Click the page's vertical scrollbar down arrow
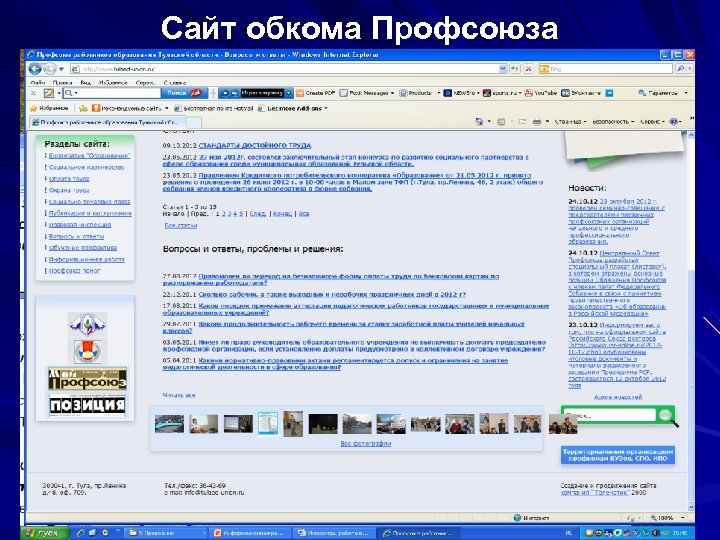 [x=691, y=507]
